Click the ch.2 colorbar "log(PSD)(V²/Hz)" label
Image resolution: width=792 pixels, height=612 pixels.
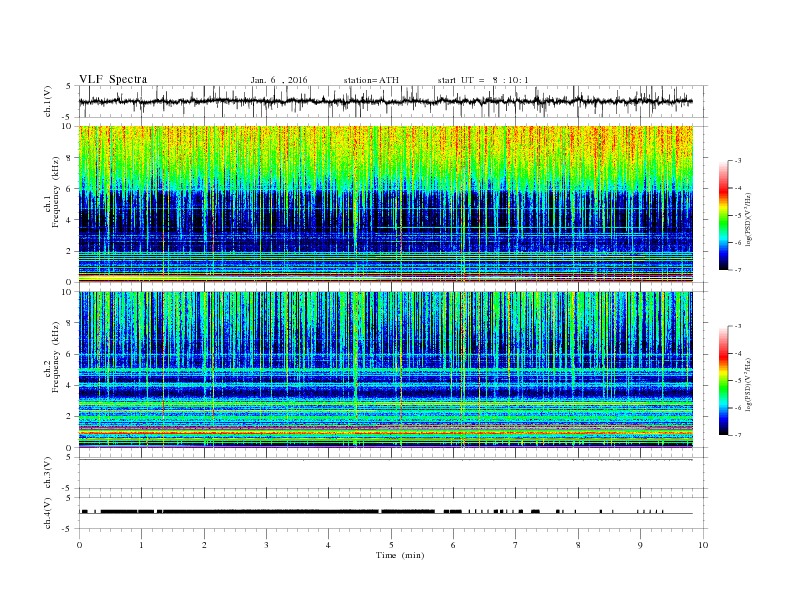(747, 384)
